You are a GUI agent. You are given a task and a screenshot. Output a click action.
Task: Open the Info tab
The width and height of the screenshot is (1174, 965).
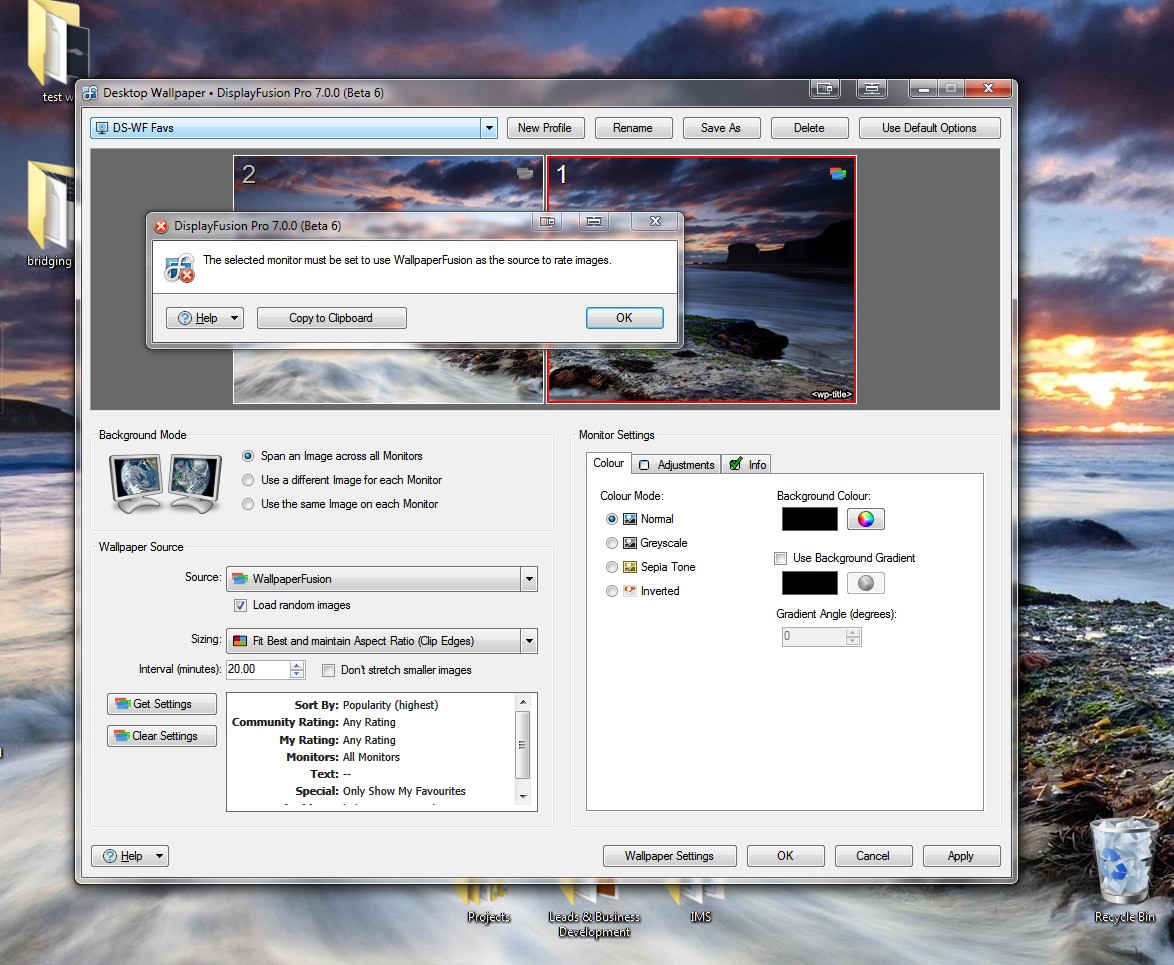747,464
